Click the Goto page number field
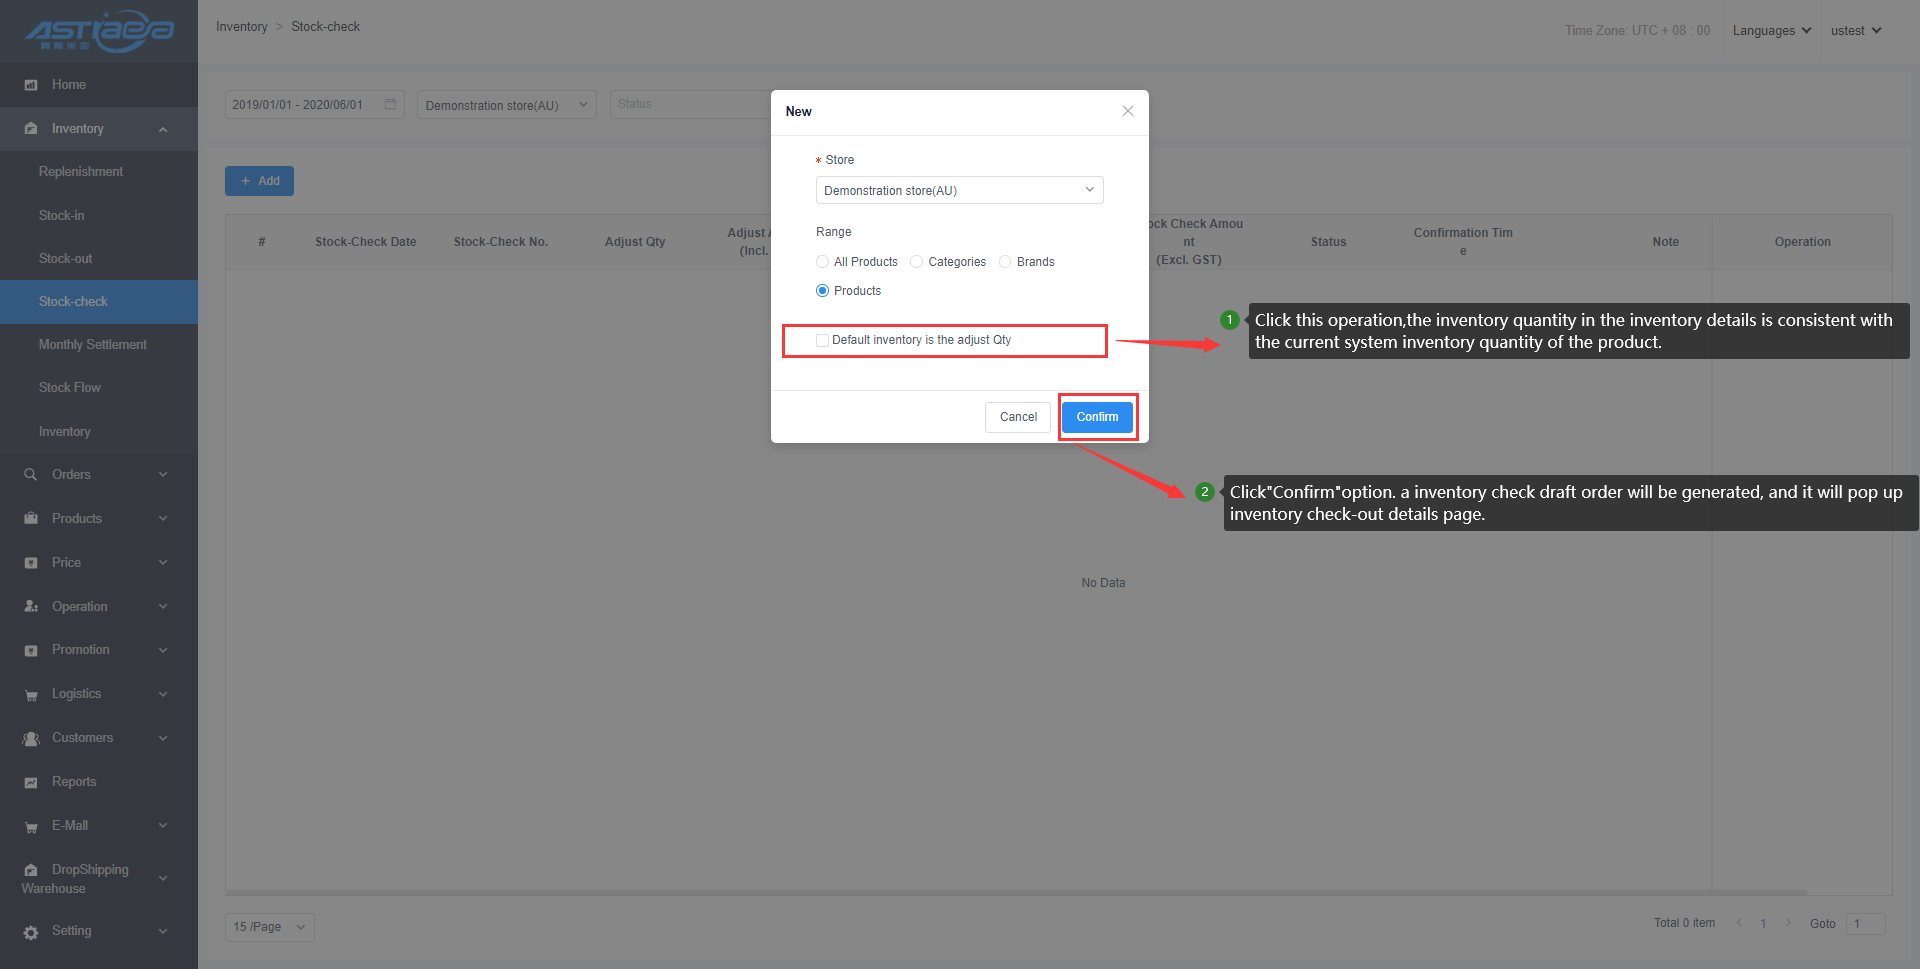The image size is (1920, 969). click(x=1865, y=924)
